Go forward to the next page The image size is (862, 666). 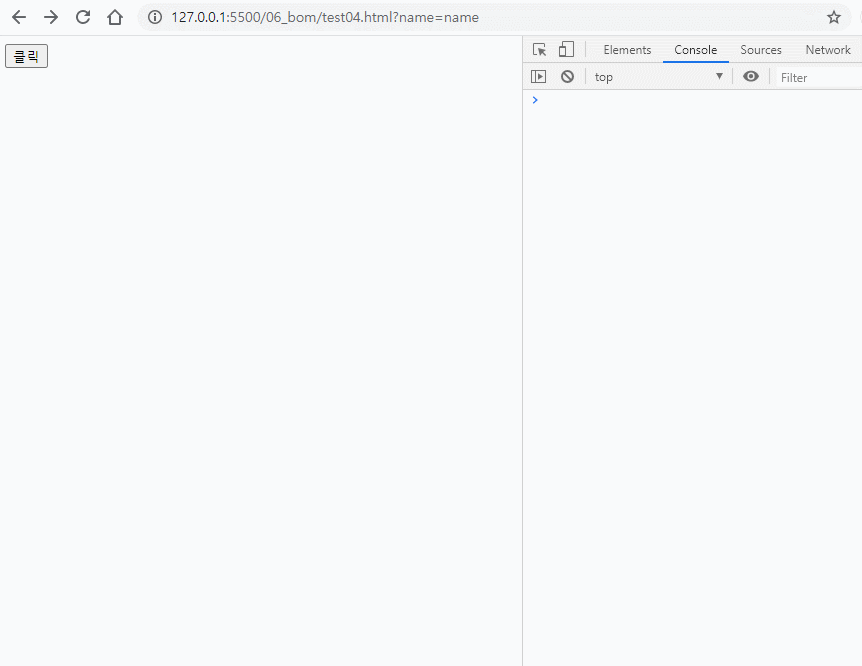51,18
